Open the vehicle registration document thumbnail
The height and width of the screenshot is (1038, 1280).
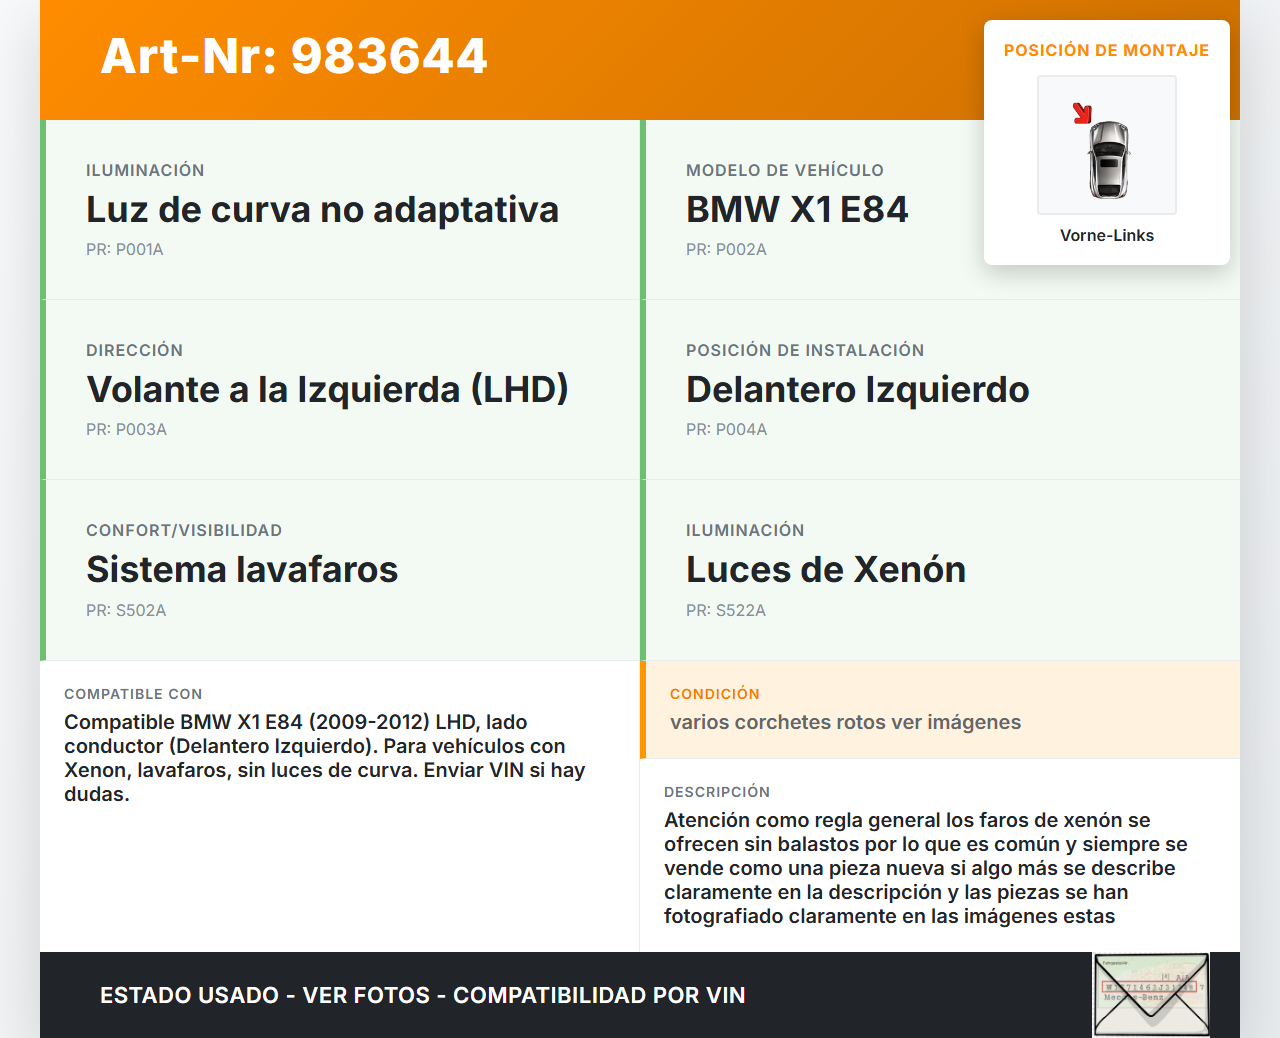1151,994
